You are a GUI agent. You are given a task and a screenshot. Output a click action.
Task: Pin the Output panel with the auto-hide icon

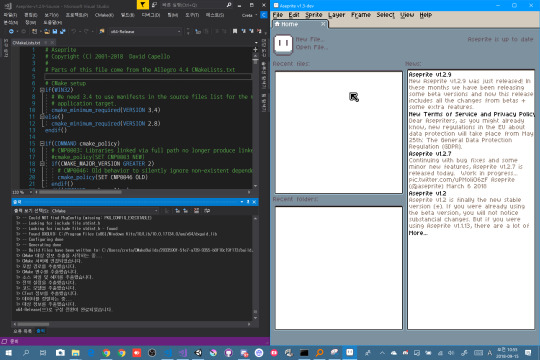point(248,202)
